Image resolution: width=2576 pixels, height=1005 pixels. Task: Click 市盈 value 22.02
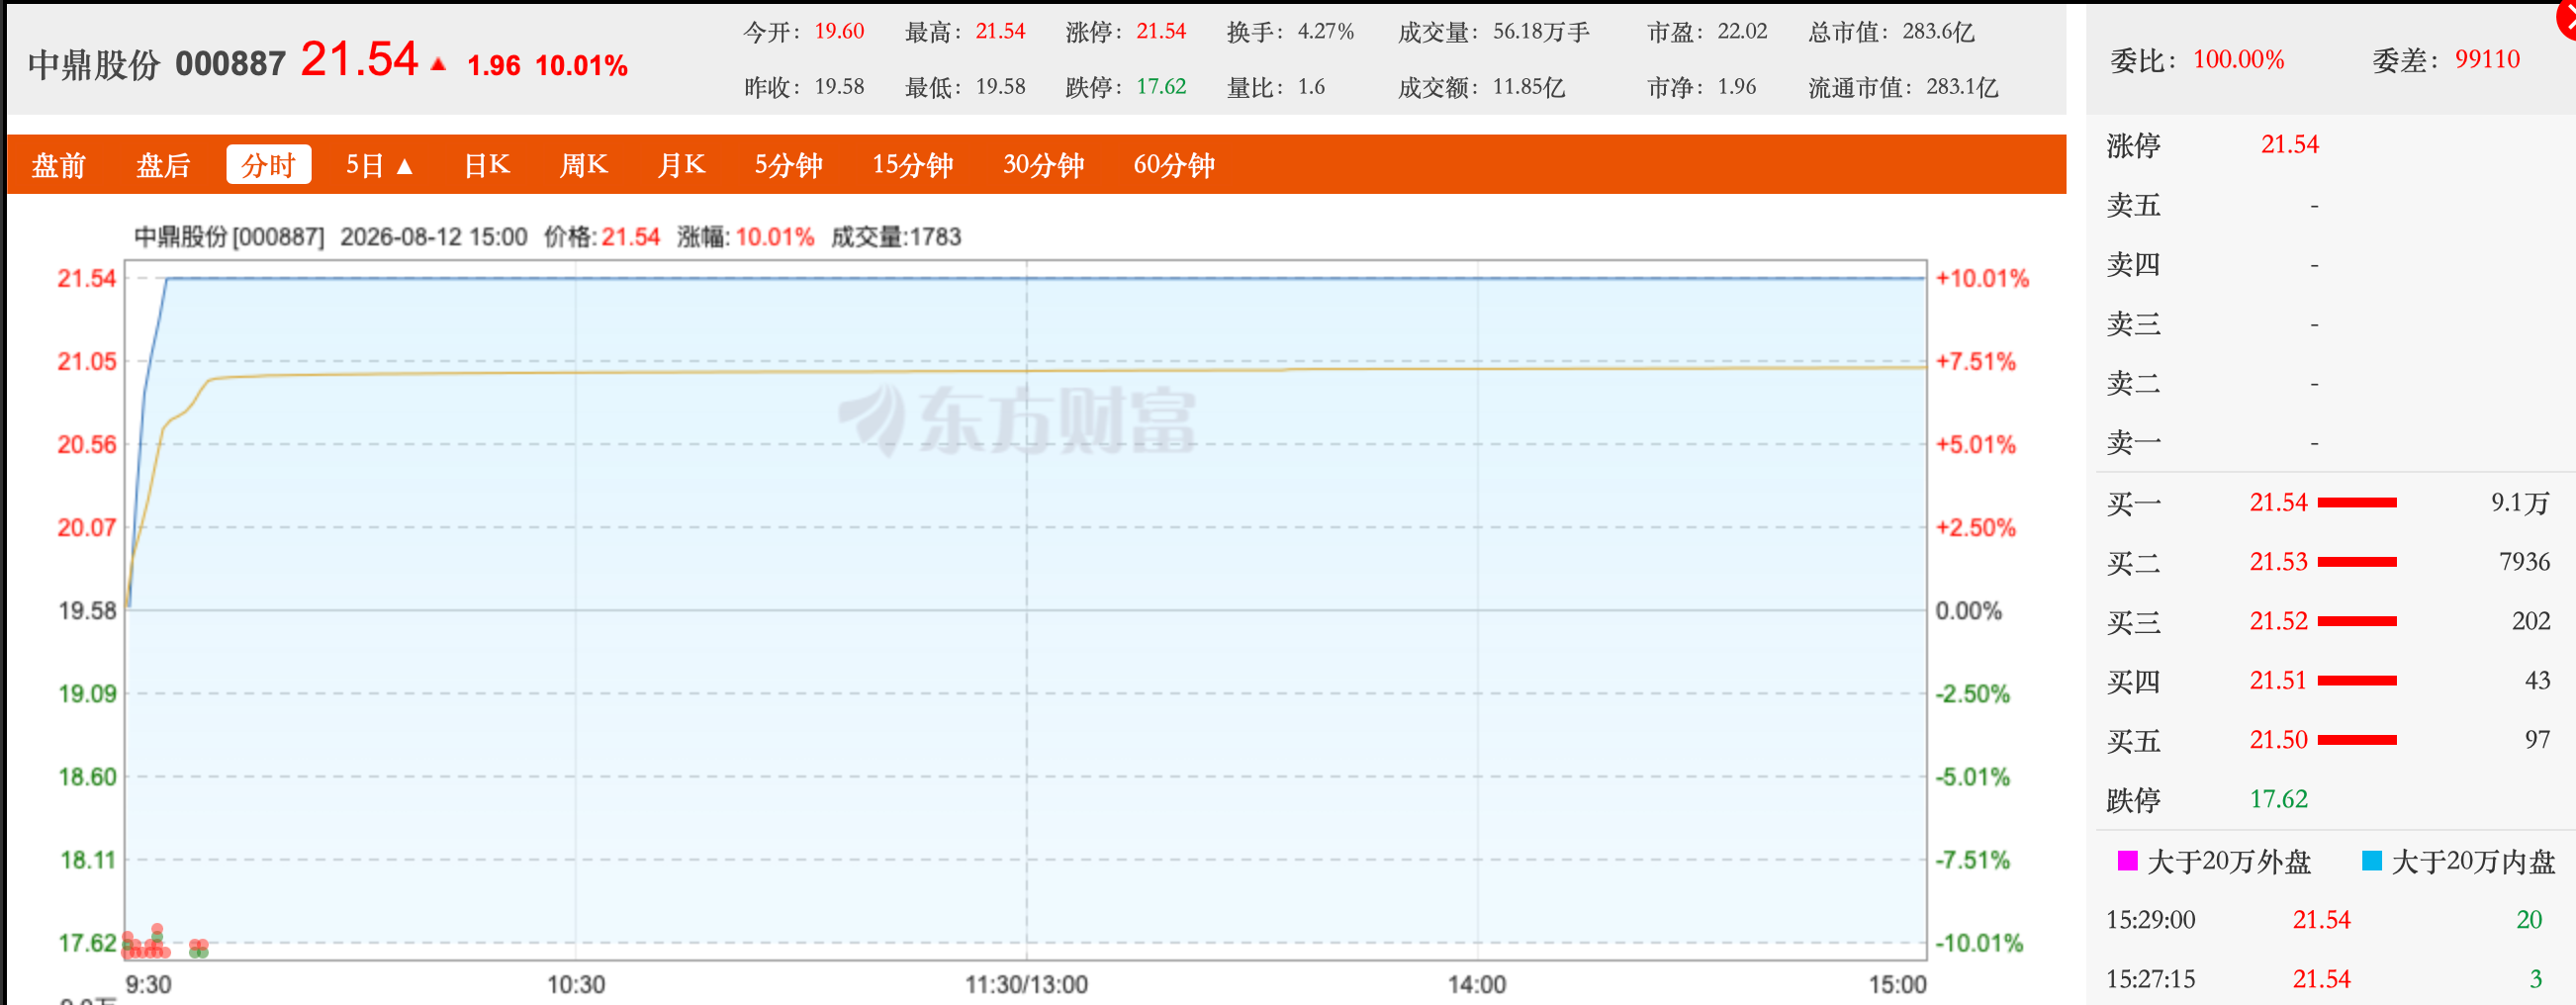1743,31
